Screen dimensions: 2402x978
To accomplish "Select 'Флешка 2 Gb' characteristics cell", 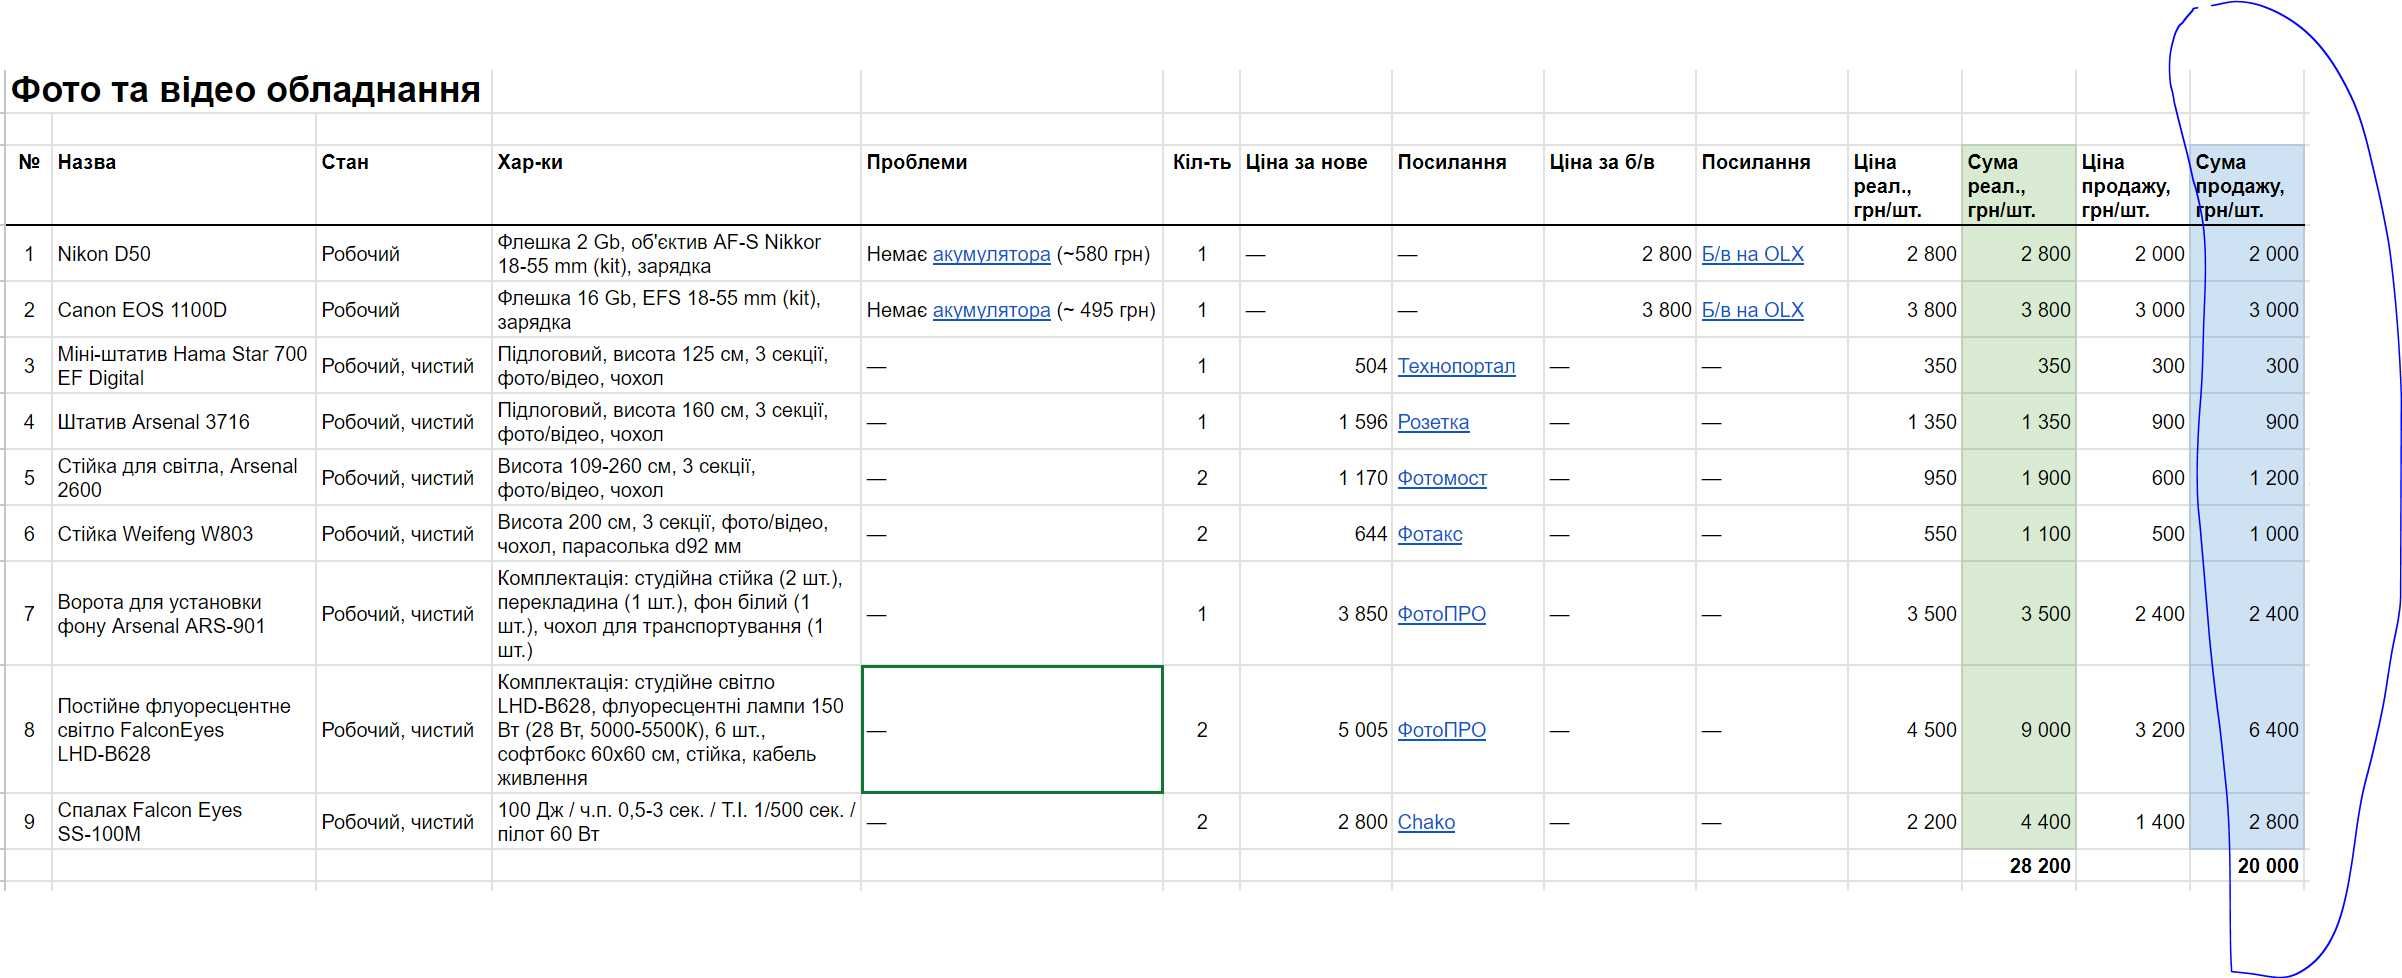I will click(x=676, y=254).
